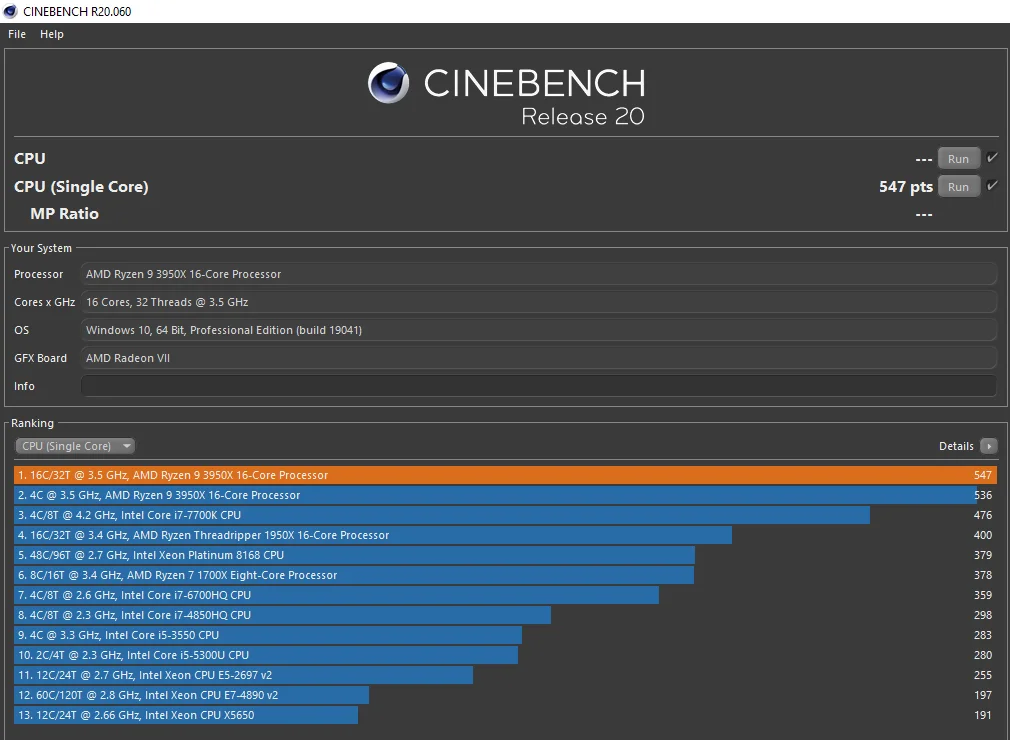Select the Core i7-6700HQ ranking row

(x=505, y=595)
